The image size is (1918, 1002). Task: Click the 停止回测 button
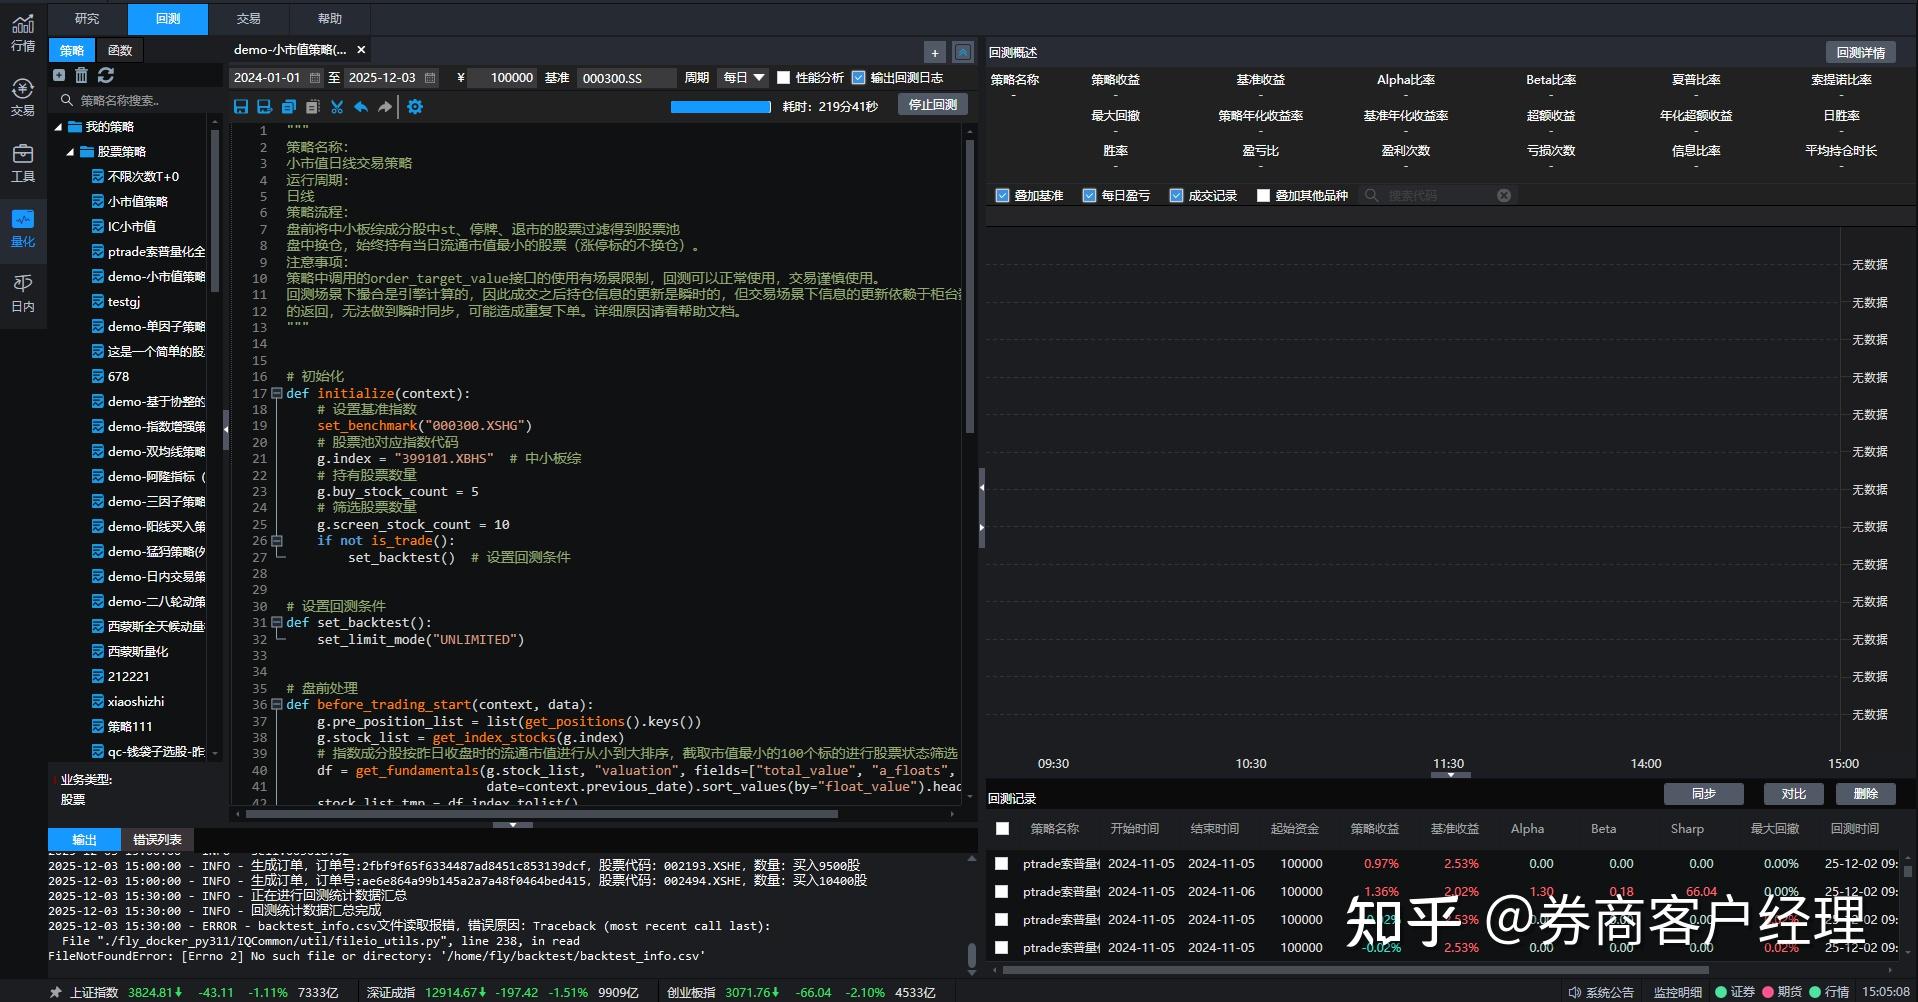[932, 105]
